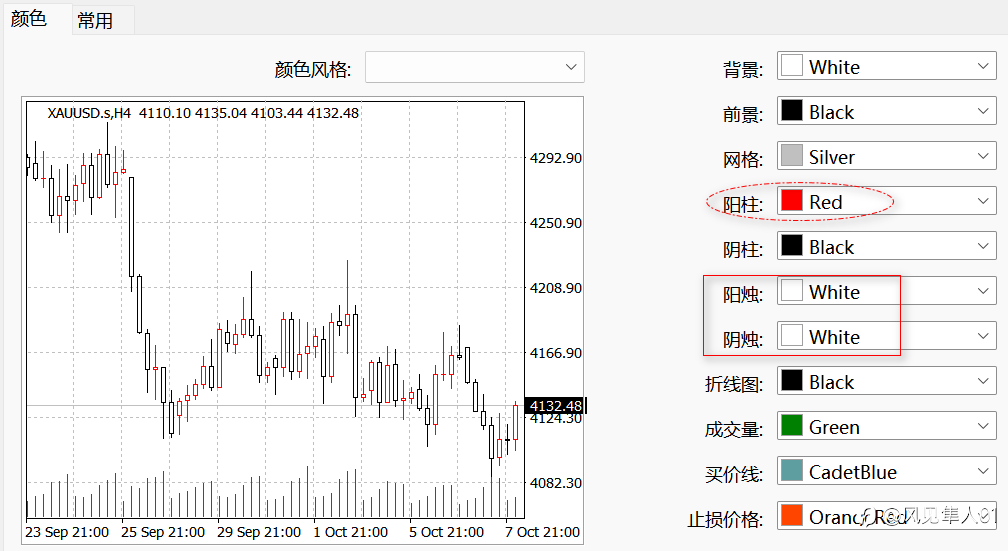Open the 买价线 color dropdown arrow
Screen dimensions: 1008x551
982,471
